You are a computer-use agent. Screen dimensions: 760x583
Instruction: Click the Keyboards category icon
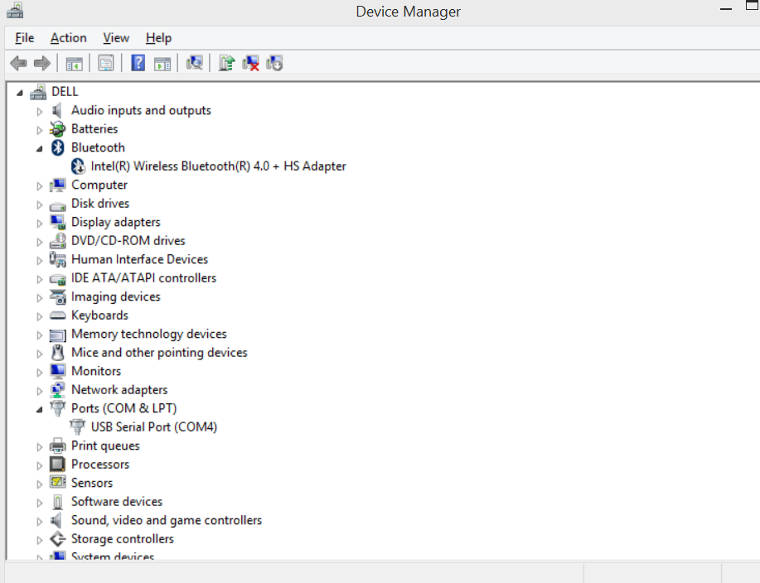pos(58,315)
